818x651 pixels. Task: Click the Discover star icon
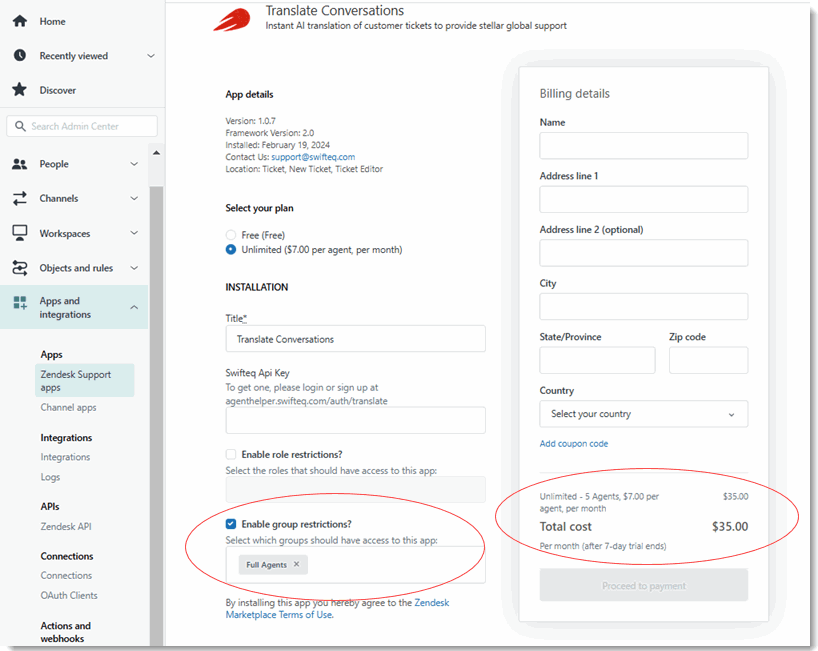point(20,90)
